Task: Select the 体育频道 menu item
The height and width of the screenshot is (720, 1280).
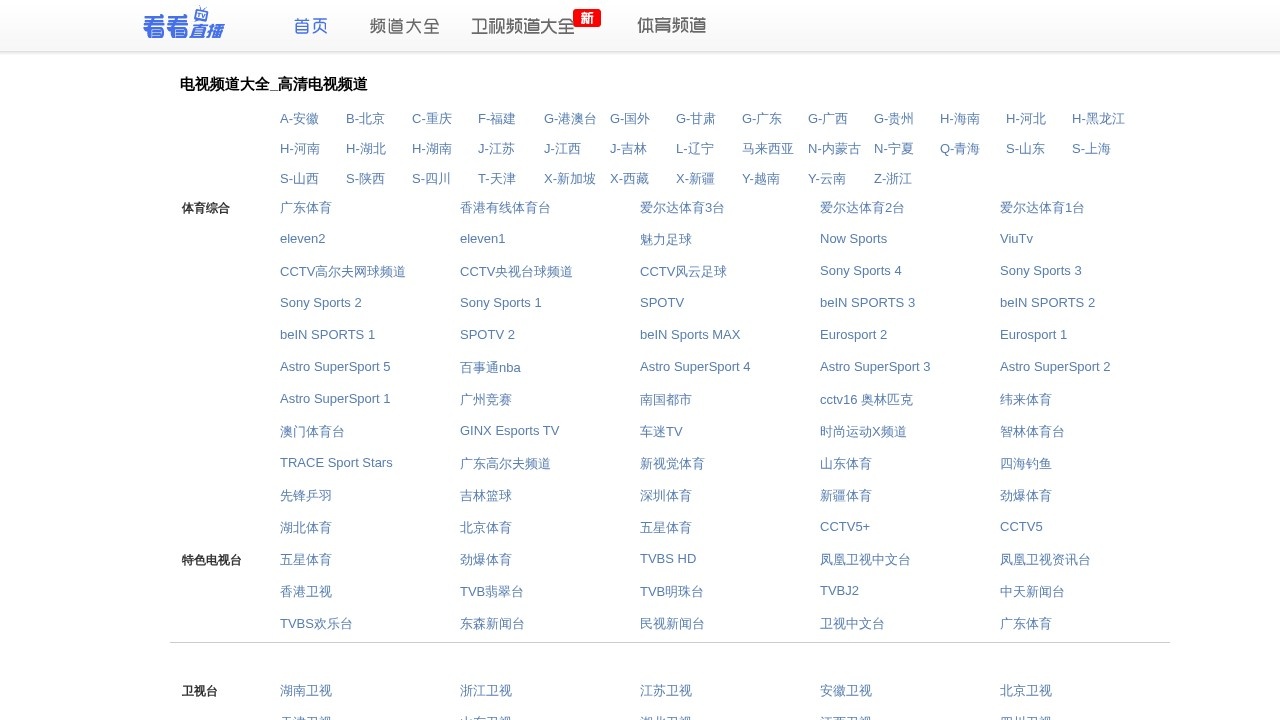Action: 671,26
